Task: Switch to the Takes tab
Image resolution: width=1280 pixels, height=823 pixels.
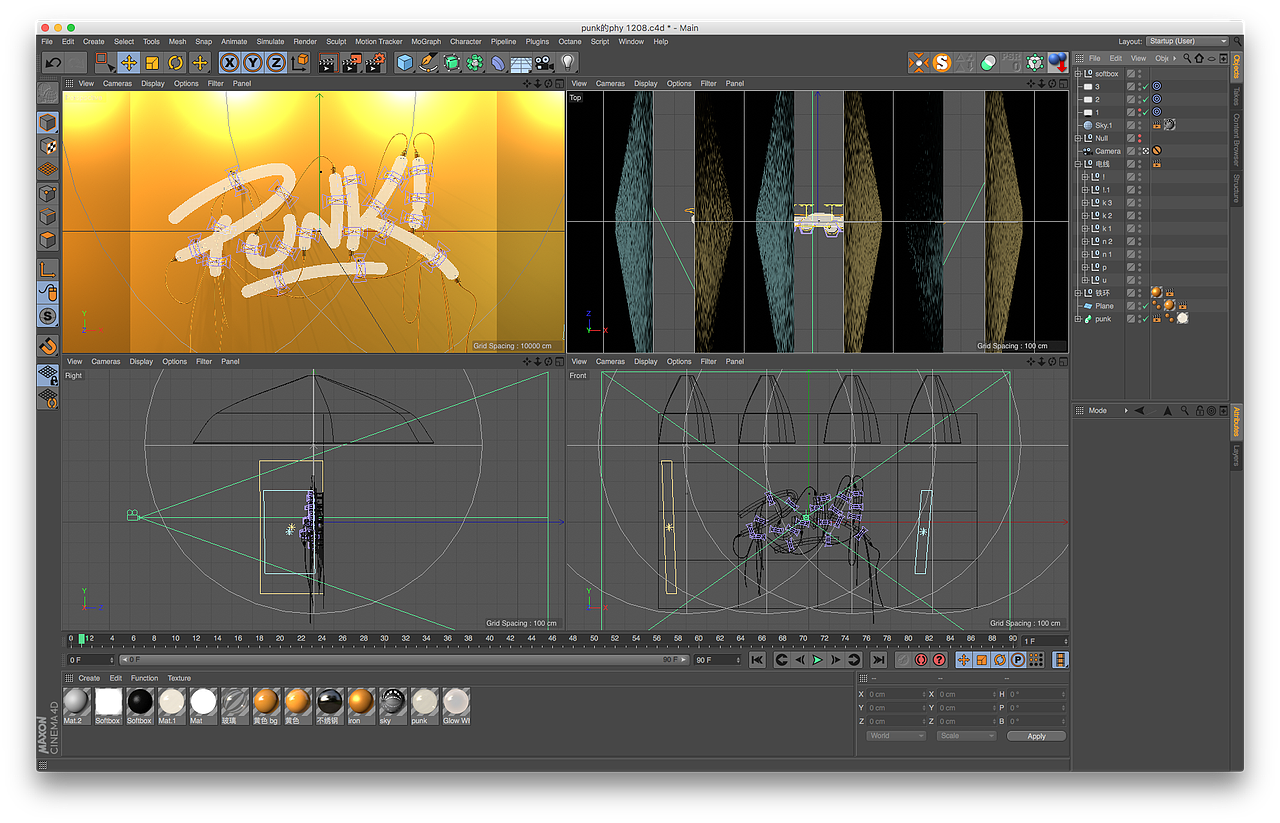Action: [x=1236, y=96]
